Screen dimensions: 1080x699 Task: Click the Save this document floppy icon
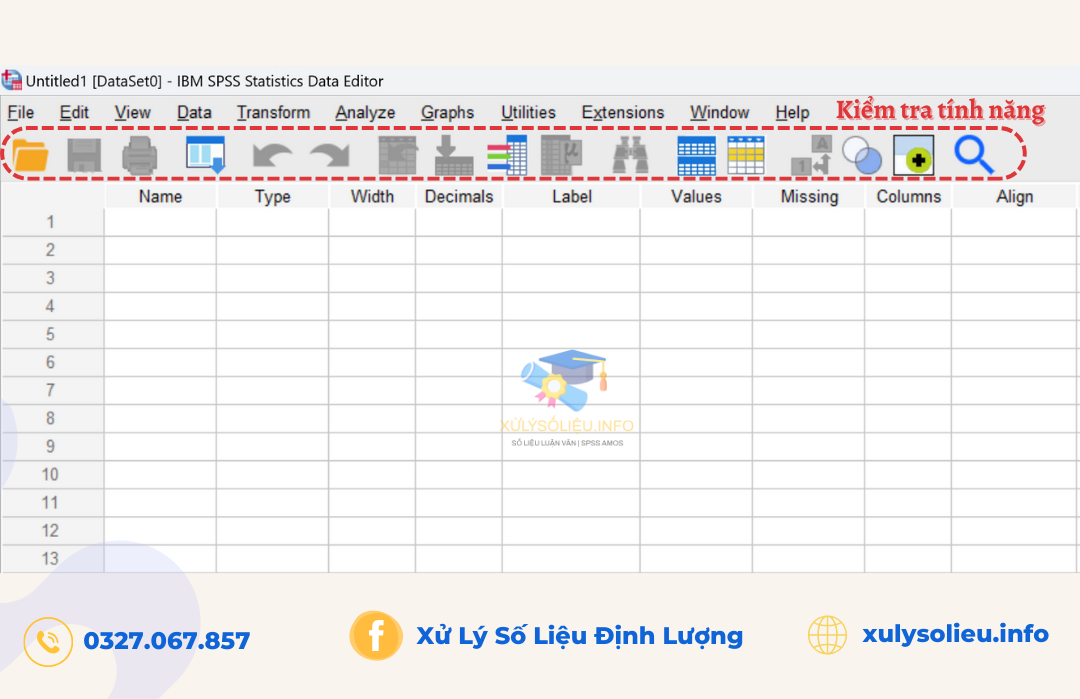point(84,155)
